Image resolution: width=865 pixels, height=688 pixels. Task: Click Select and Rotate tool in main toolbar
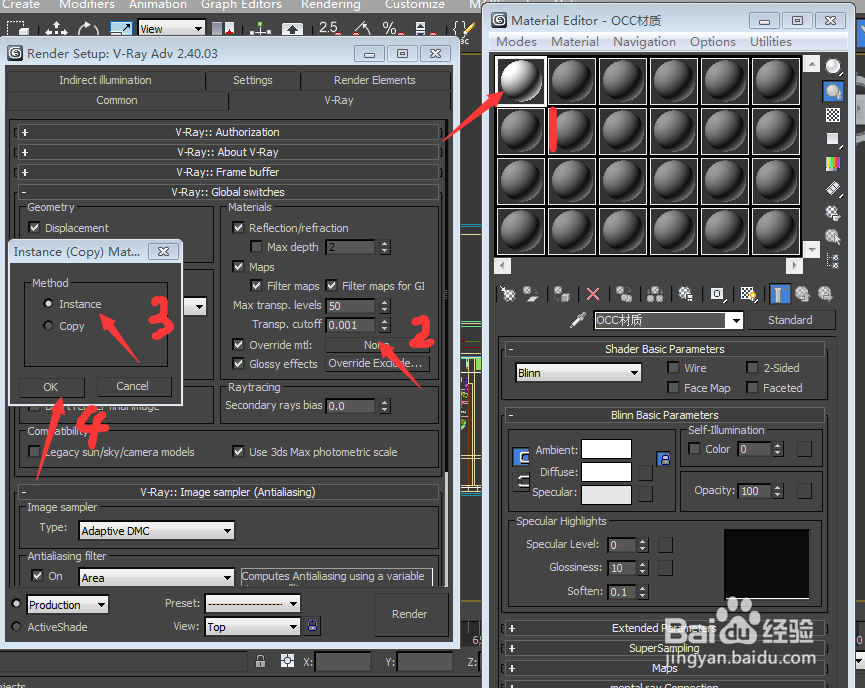point(88,28)
